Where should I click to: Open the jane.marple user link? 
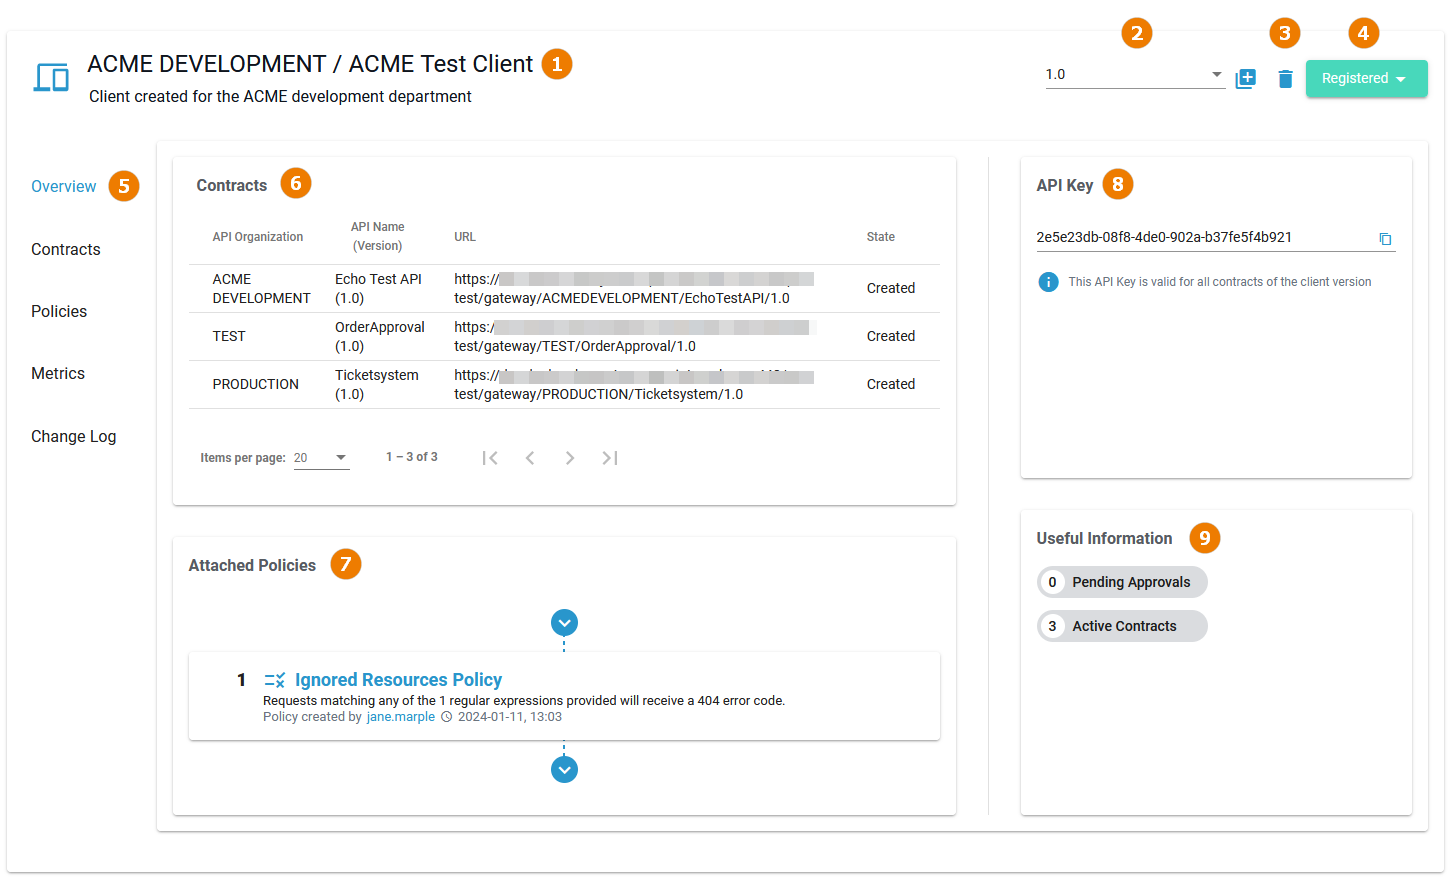pyautogui.click(x=400, y=717)
